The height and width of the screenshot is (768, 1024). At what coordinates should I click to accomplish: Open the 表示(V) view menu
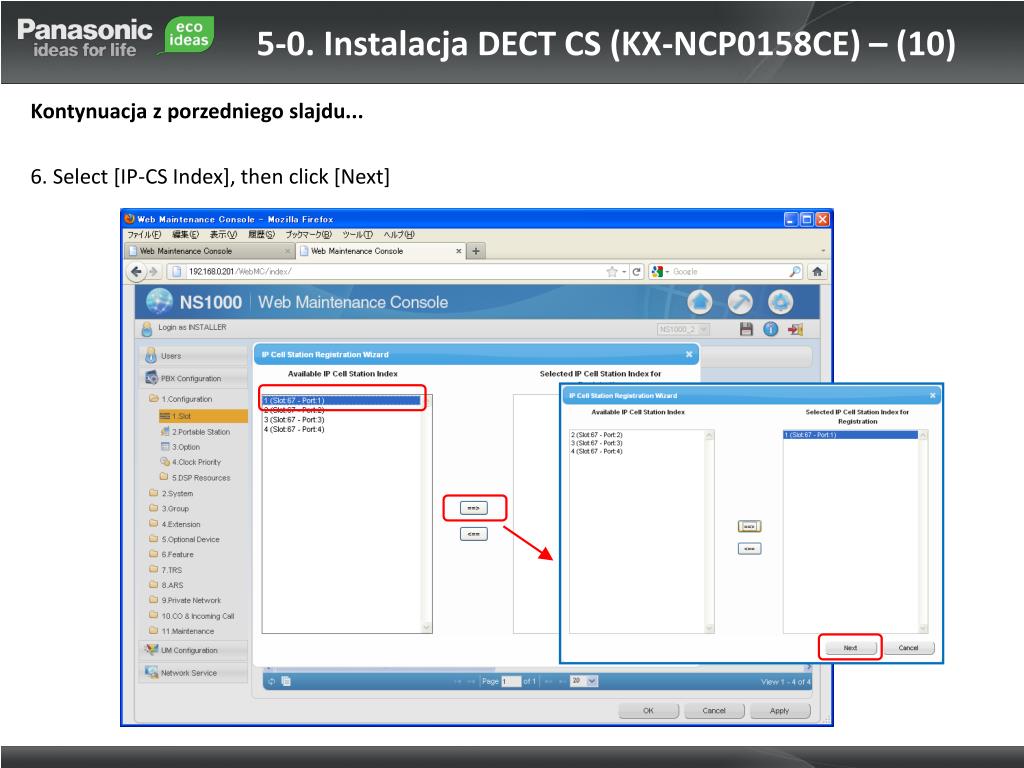(223, 234)
